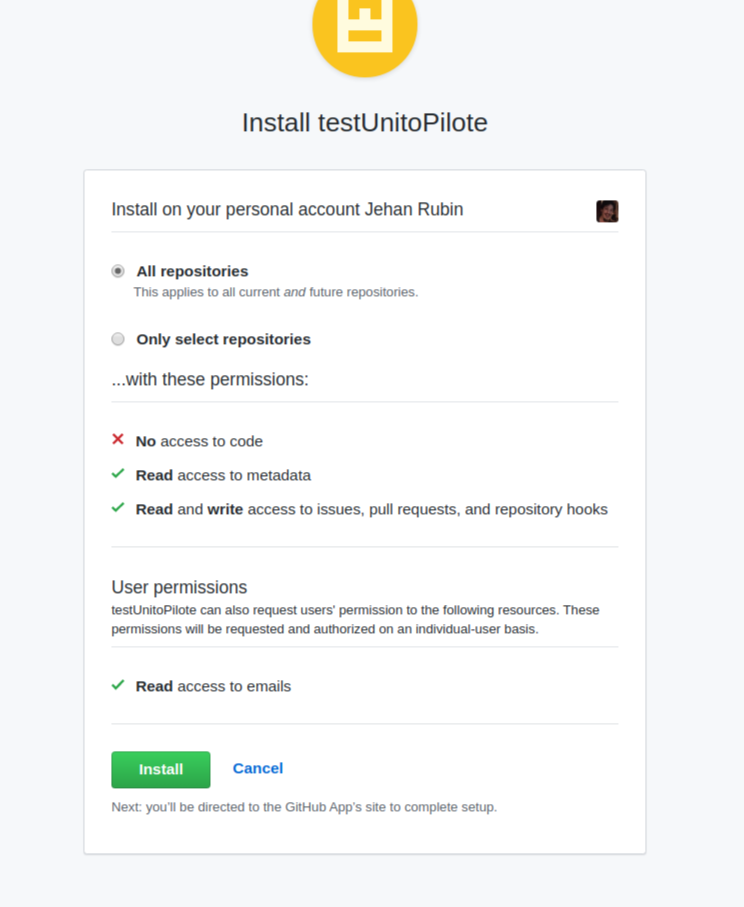Select the All repositories radio button
This screenshot has height=907, width=744.
click(118, 271)
